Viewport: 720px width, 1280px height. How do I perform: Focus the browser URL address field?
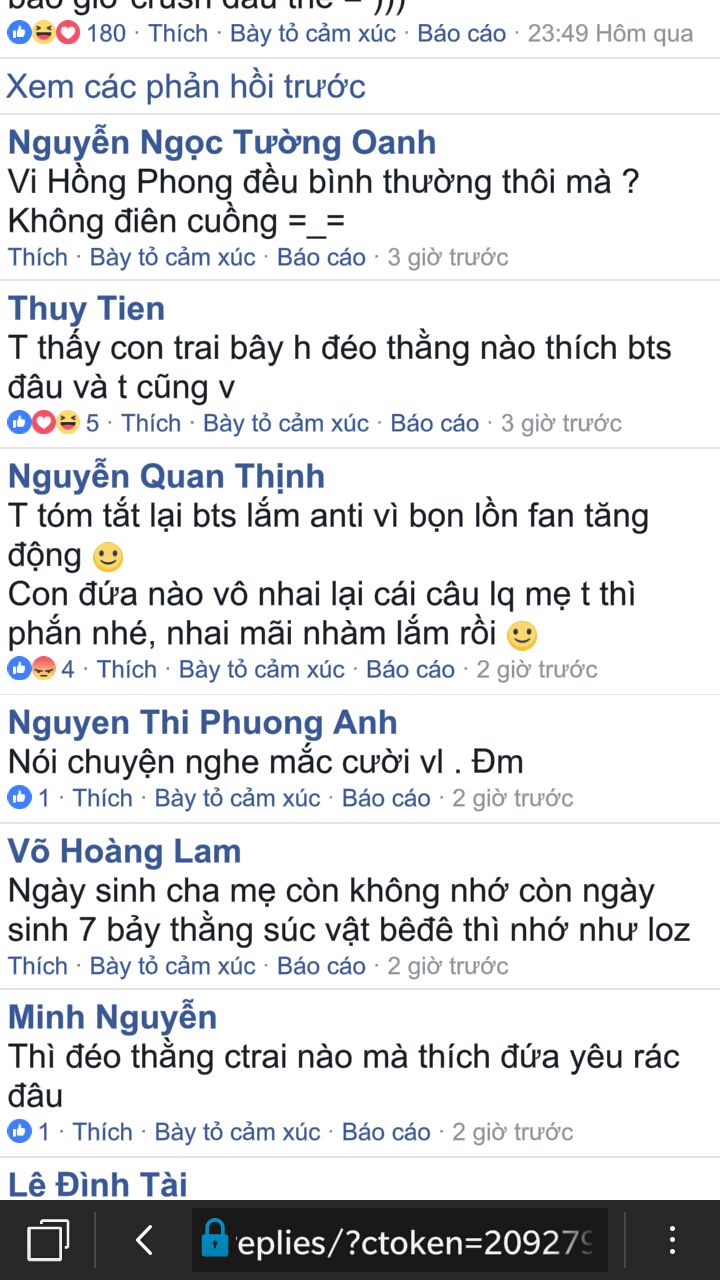(x=400, y=1241)
